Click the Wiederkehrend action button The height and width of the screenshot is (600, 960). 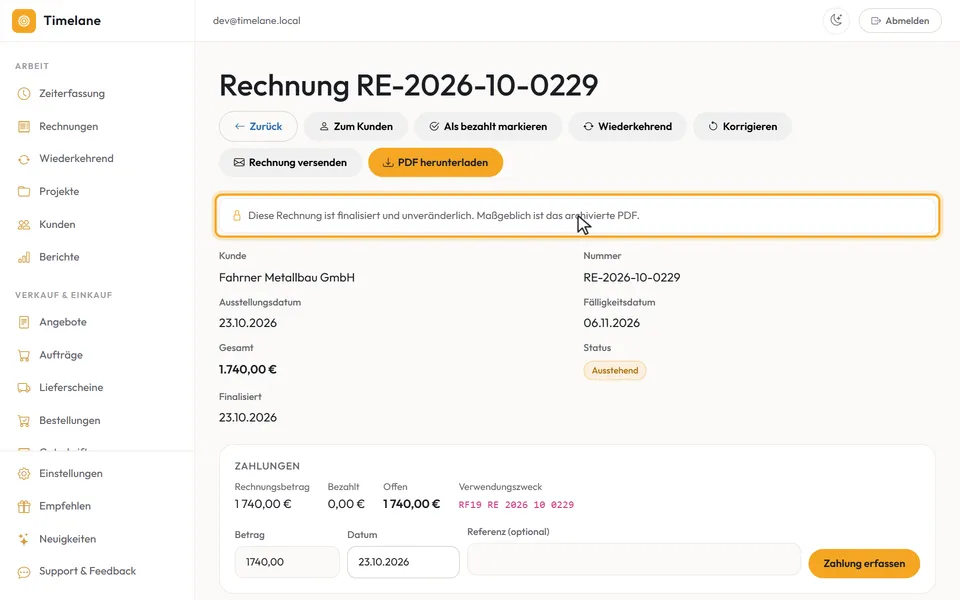pos(627,127)
